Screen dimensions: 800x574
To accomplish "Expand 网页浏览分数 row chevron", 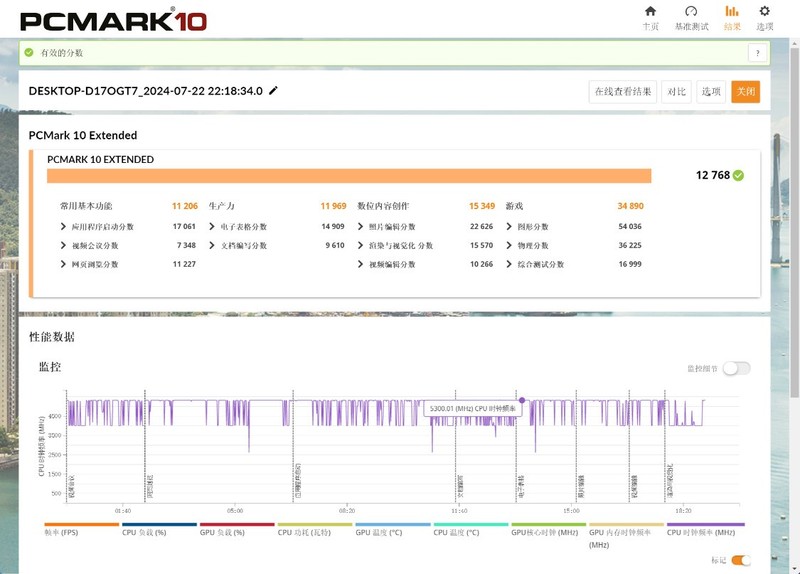I will [x=63, y=264].
